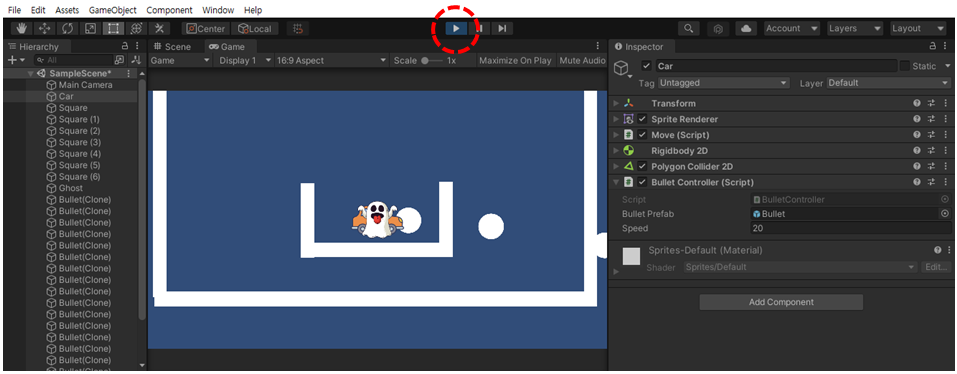Select the Move tool
Screen dimensions: 957x374
click(x=45, y=29)
